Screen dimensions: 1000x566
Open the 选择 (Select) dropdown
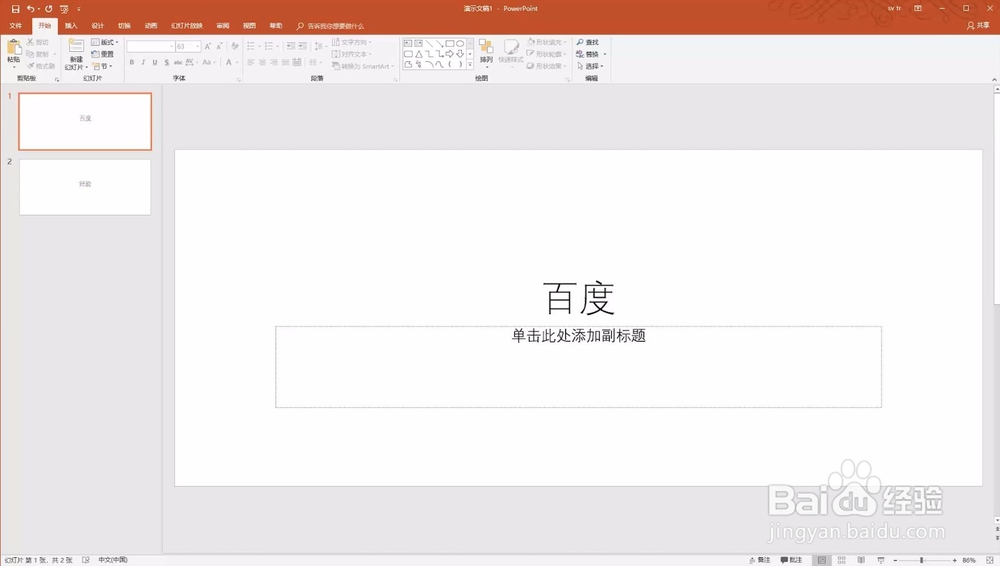(x=590, y=66)
